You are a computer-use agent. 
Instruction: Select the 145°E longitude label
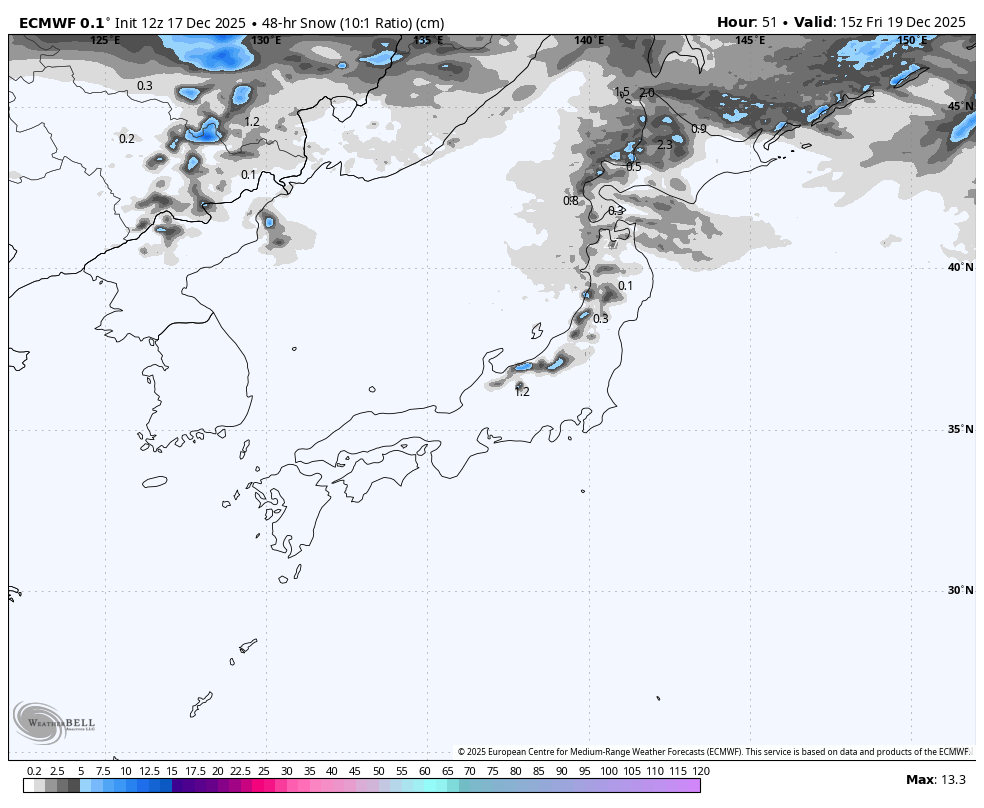click(x=750, y=40)
